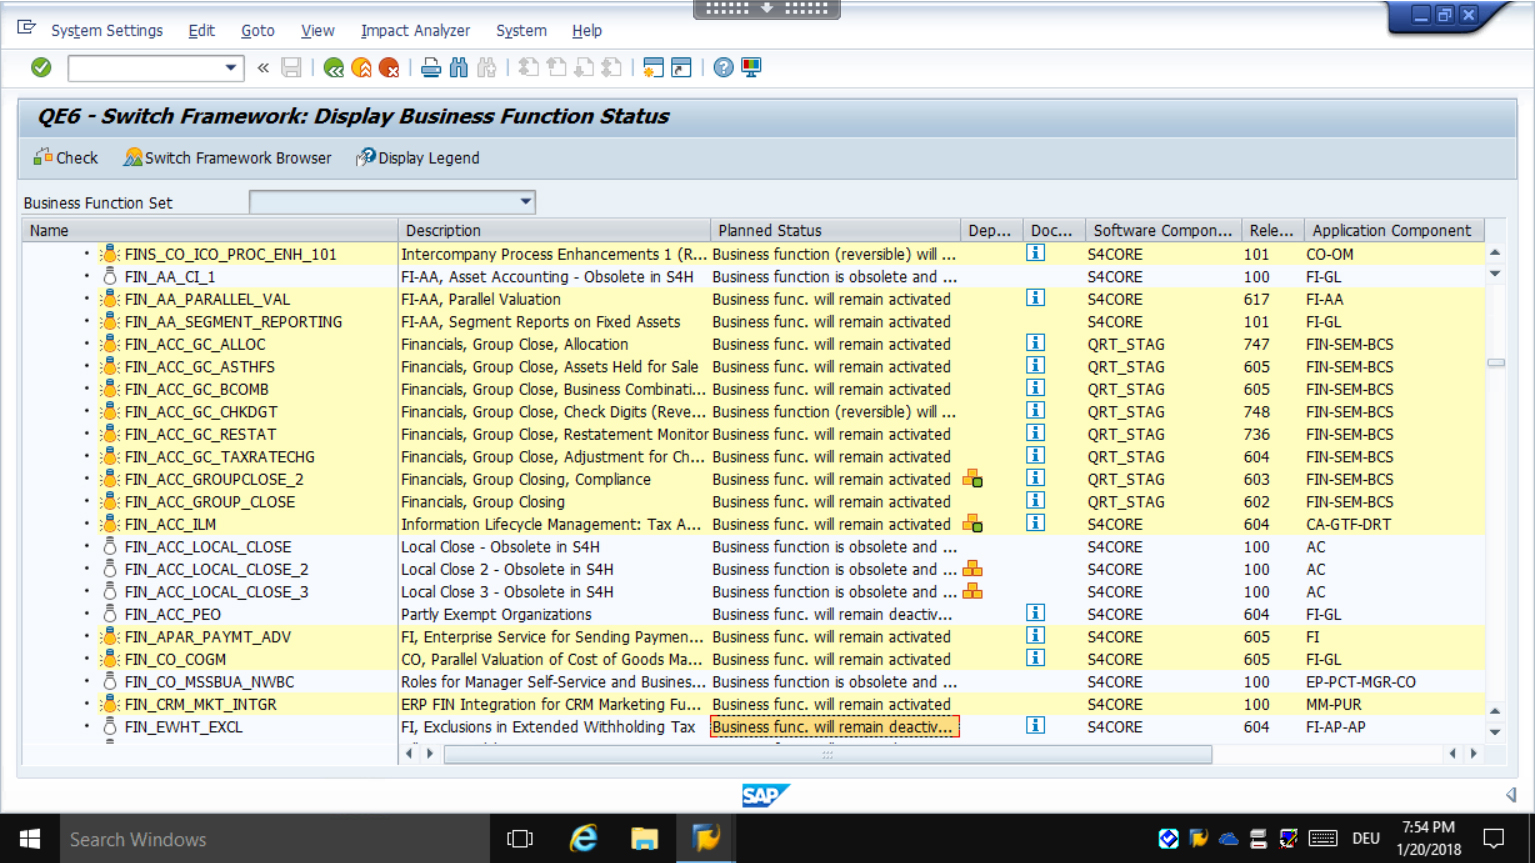
Task: Click the documentation icon for FIN_EWHT_EXCL
Action: (1036, 726)
